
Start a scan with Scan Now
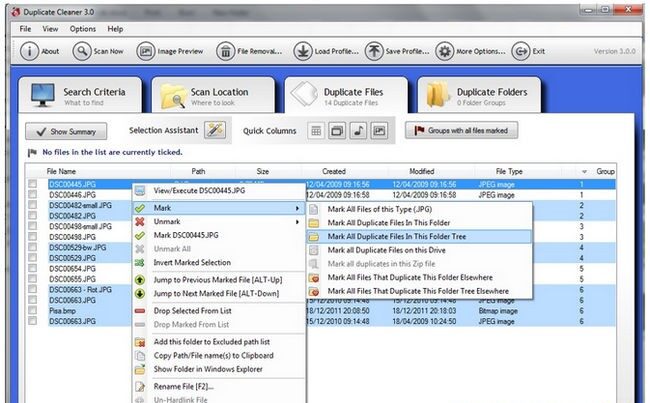point(98,51)
